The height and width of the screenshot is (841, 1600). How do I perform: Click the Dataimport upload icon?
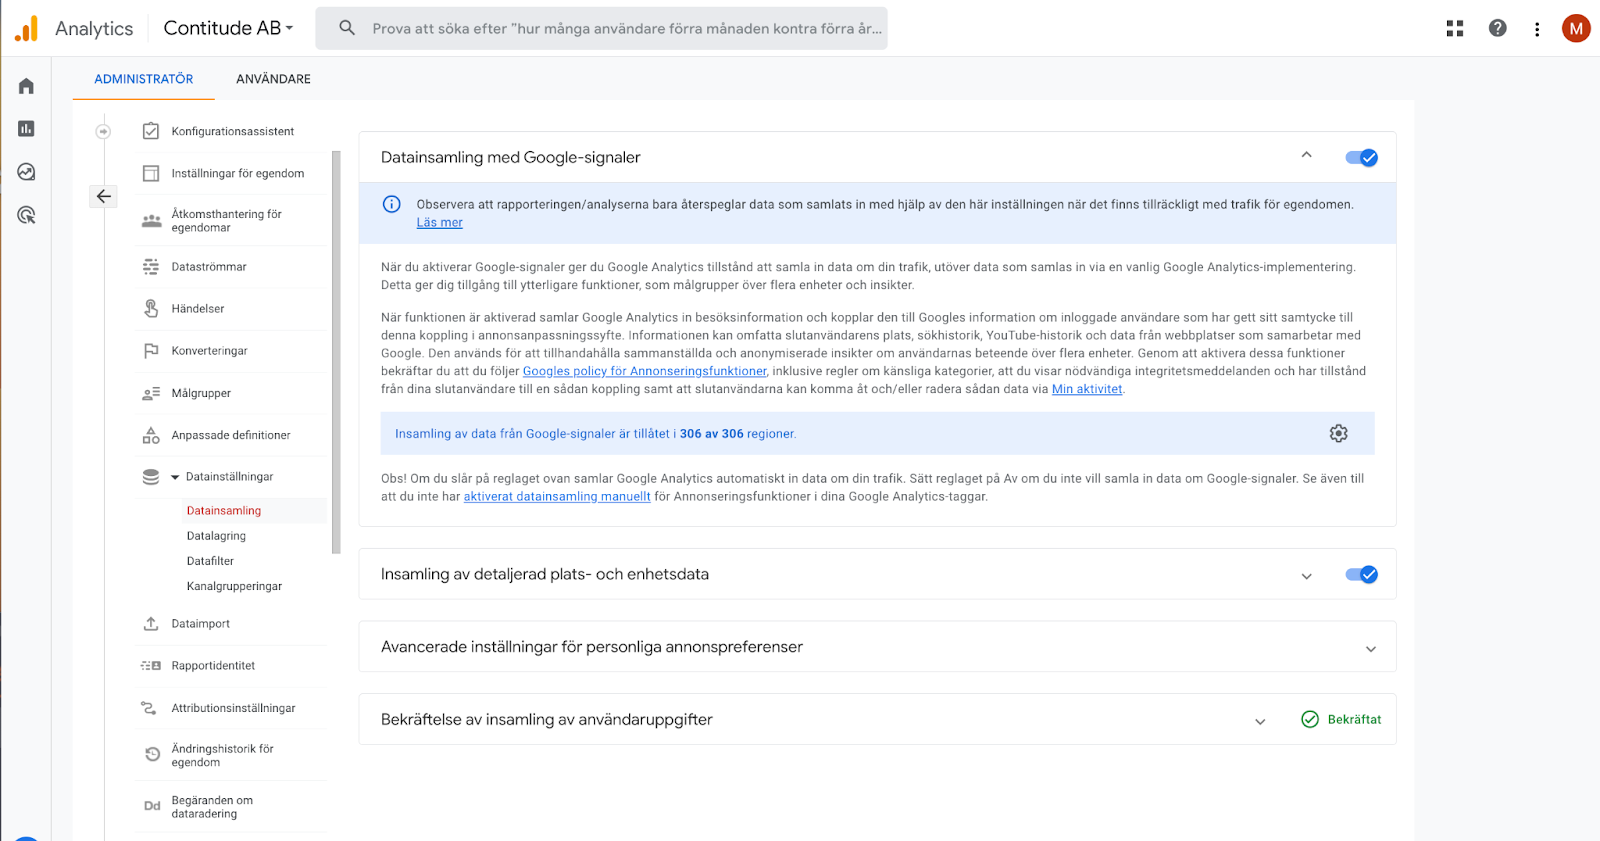(151, 624)
